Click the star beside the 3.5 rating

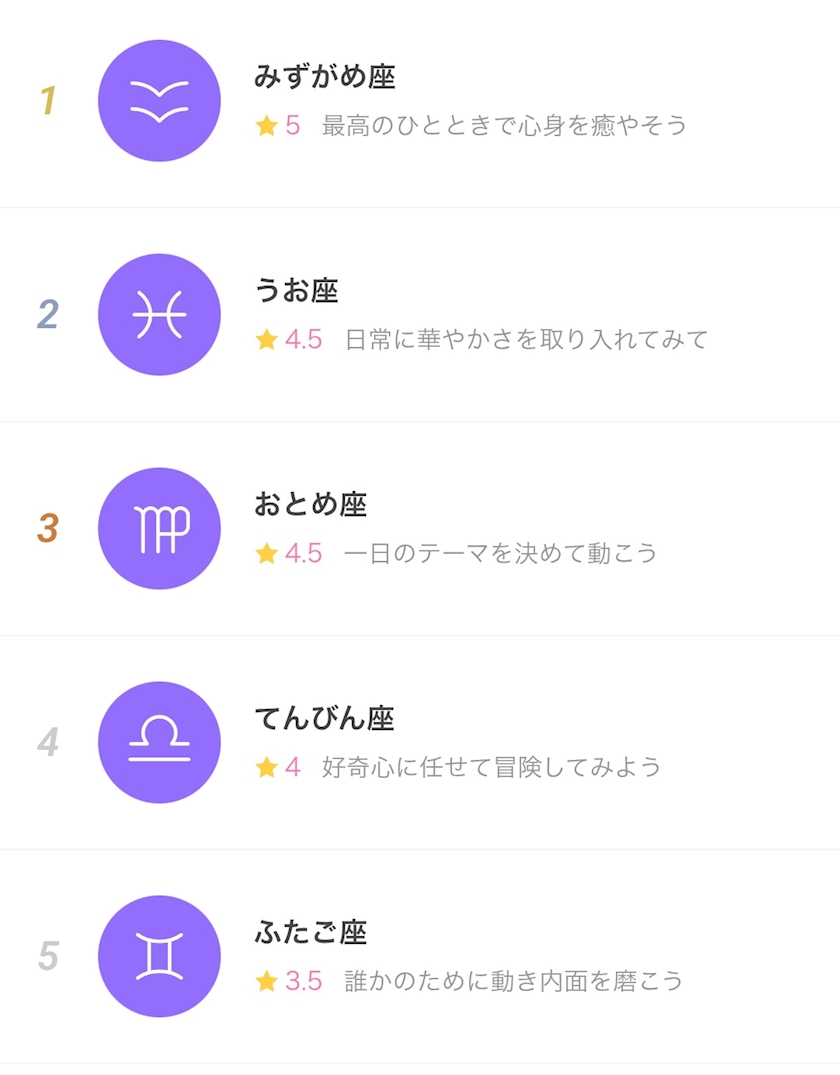(x=266, y=982)
